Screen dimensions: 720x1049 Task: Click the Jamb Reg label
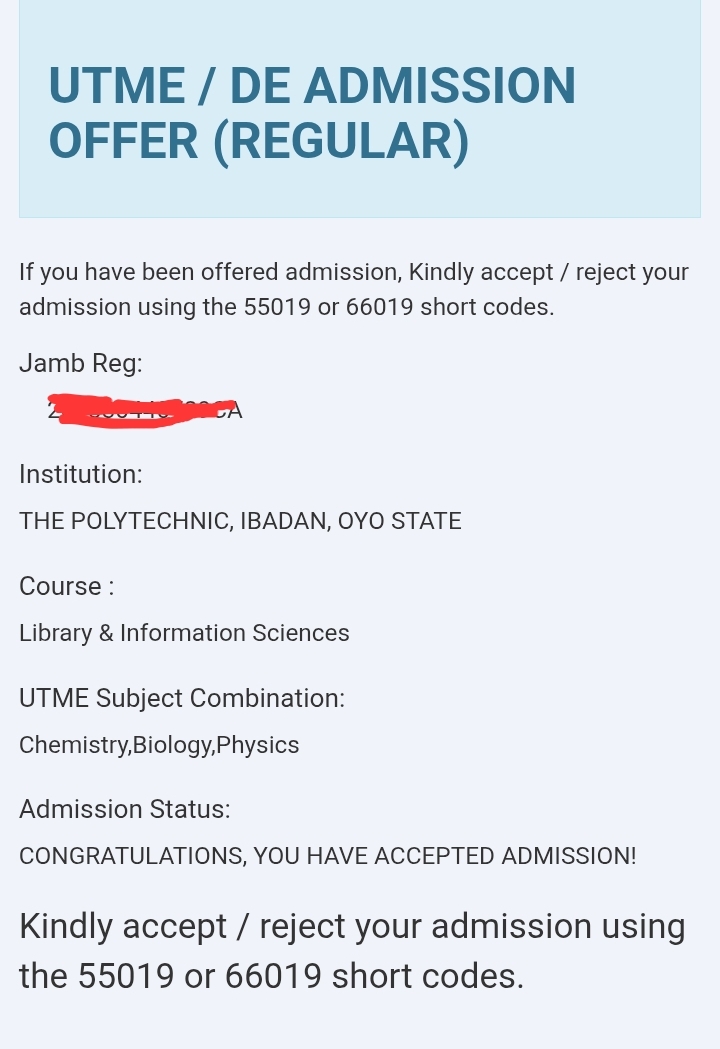click(x=81, y=363)
